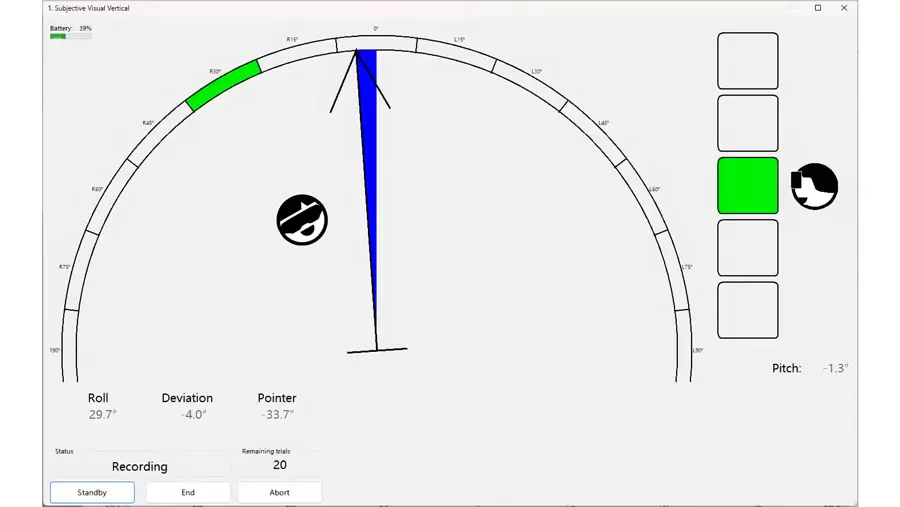
Task: Click the side-profile head pitch icon
Action: tap(814, 186)
